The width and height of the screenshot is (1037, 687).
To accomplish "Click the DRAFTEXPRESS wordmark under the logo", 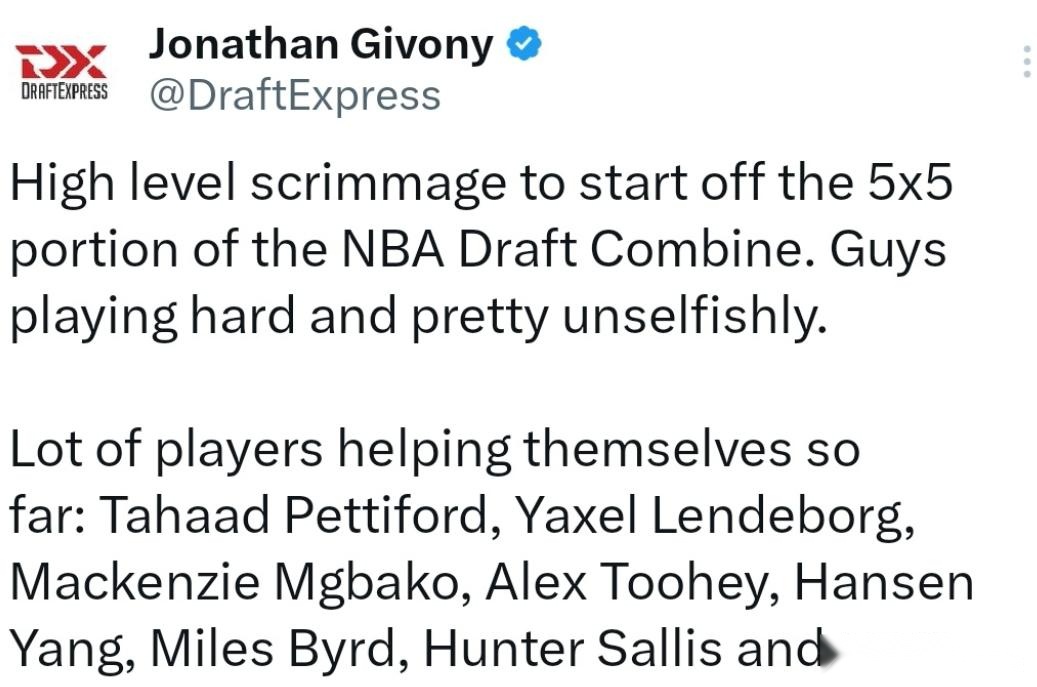I will point(64,91).
